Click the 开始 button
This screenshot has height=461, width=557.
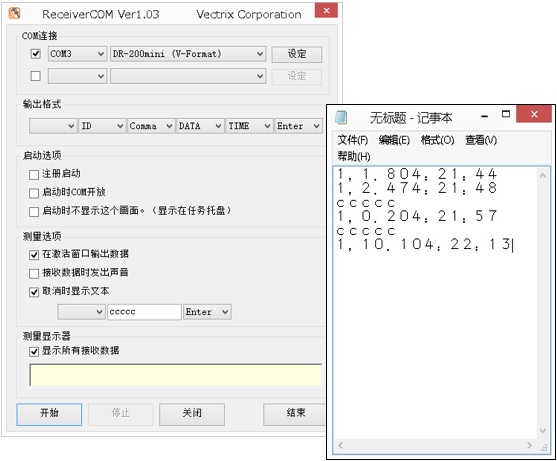[49, 414]
